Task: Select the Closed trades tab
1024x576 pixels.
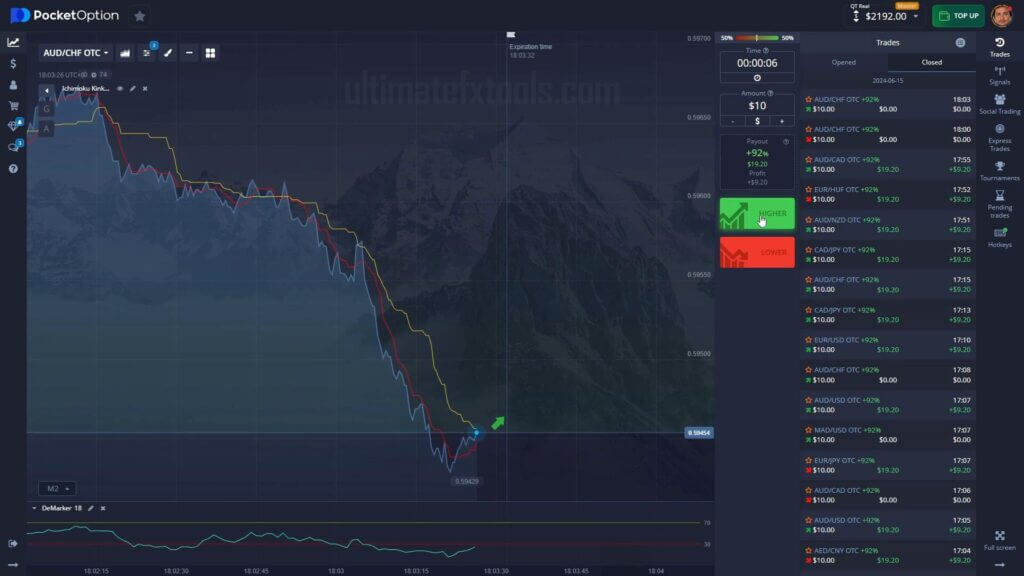Action: (930, 62)
